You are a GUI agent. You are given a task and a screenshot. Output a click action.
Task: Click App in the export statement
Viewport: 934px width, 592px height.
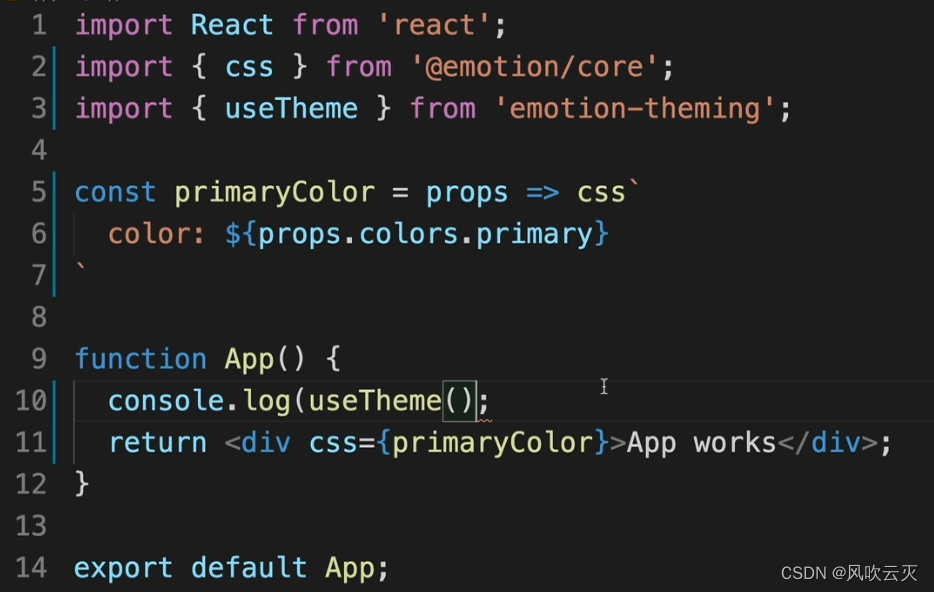350,568
